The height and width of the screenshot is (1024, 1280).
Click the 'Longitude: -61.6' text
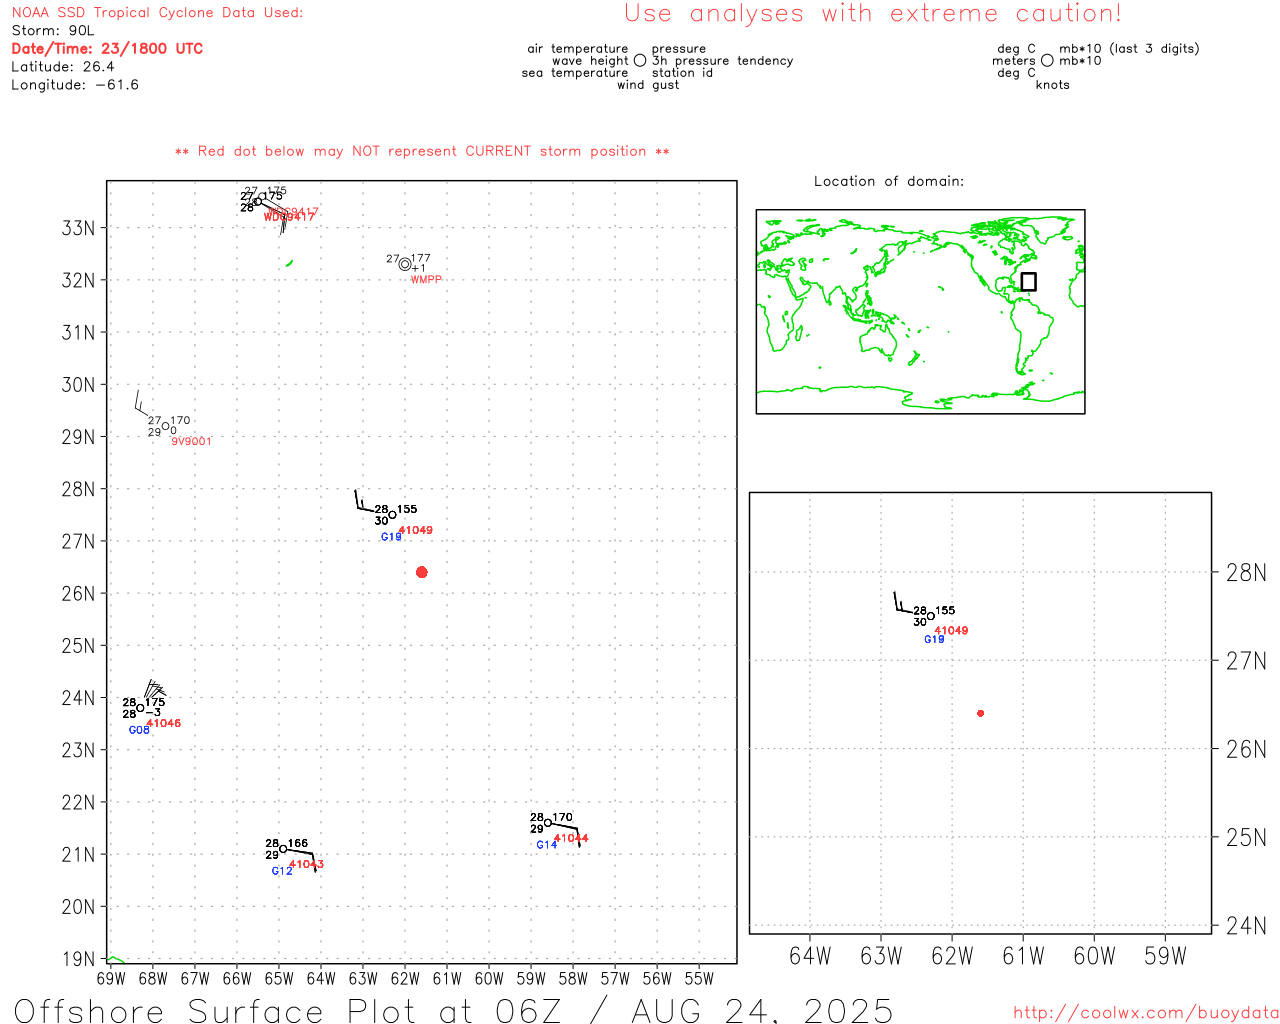coord(75,85)
